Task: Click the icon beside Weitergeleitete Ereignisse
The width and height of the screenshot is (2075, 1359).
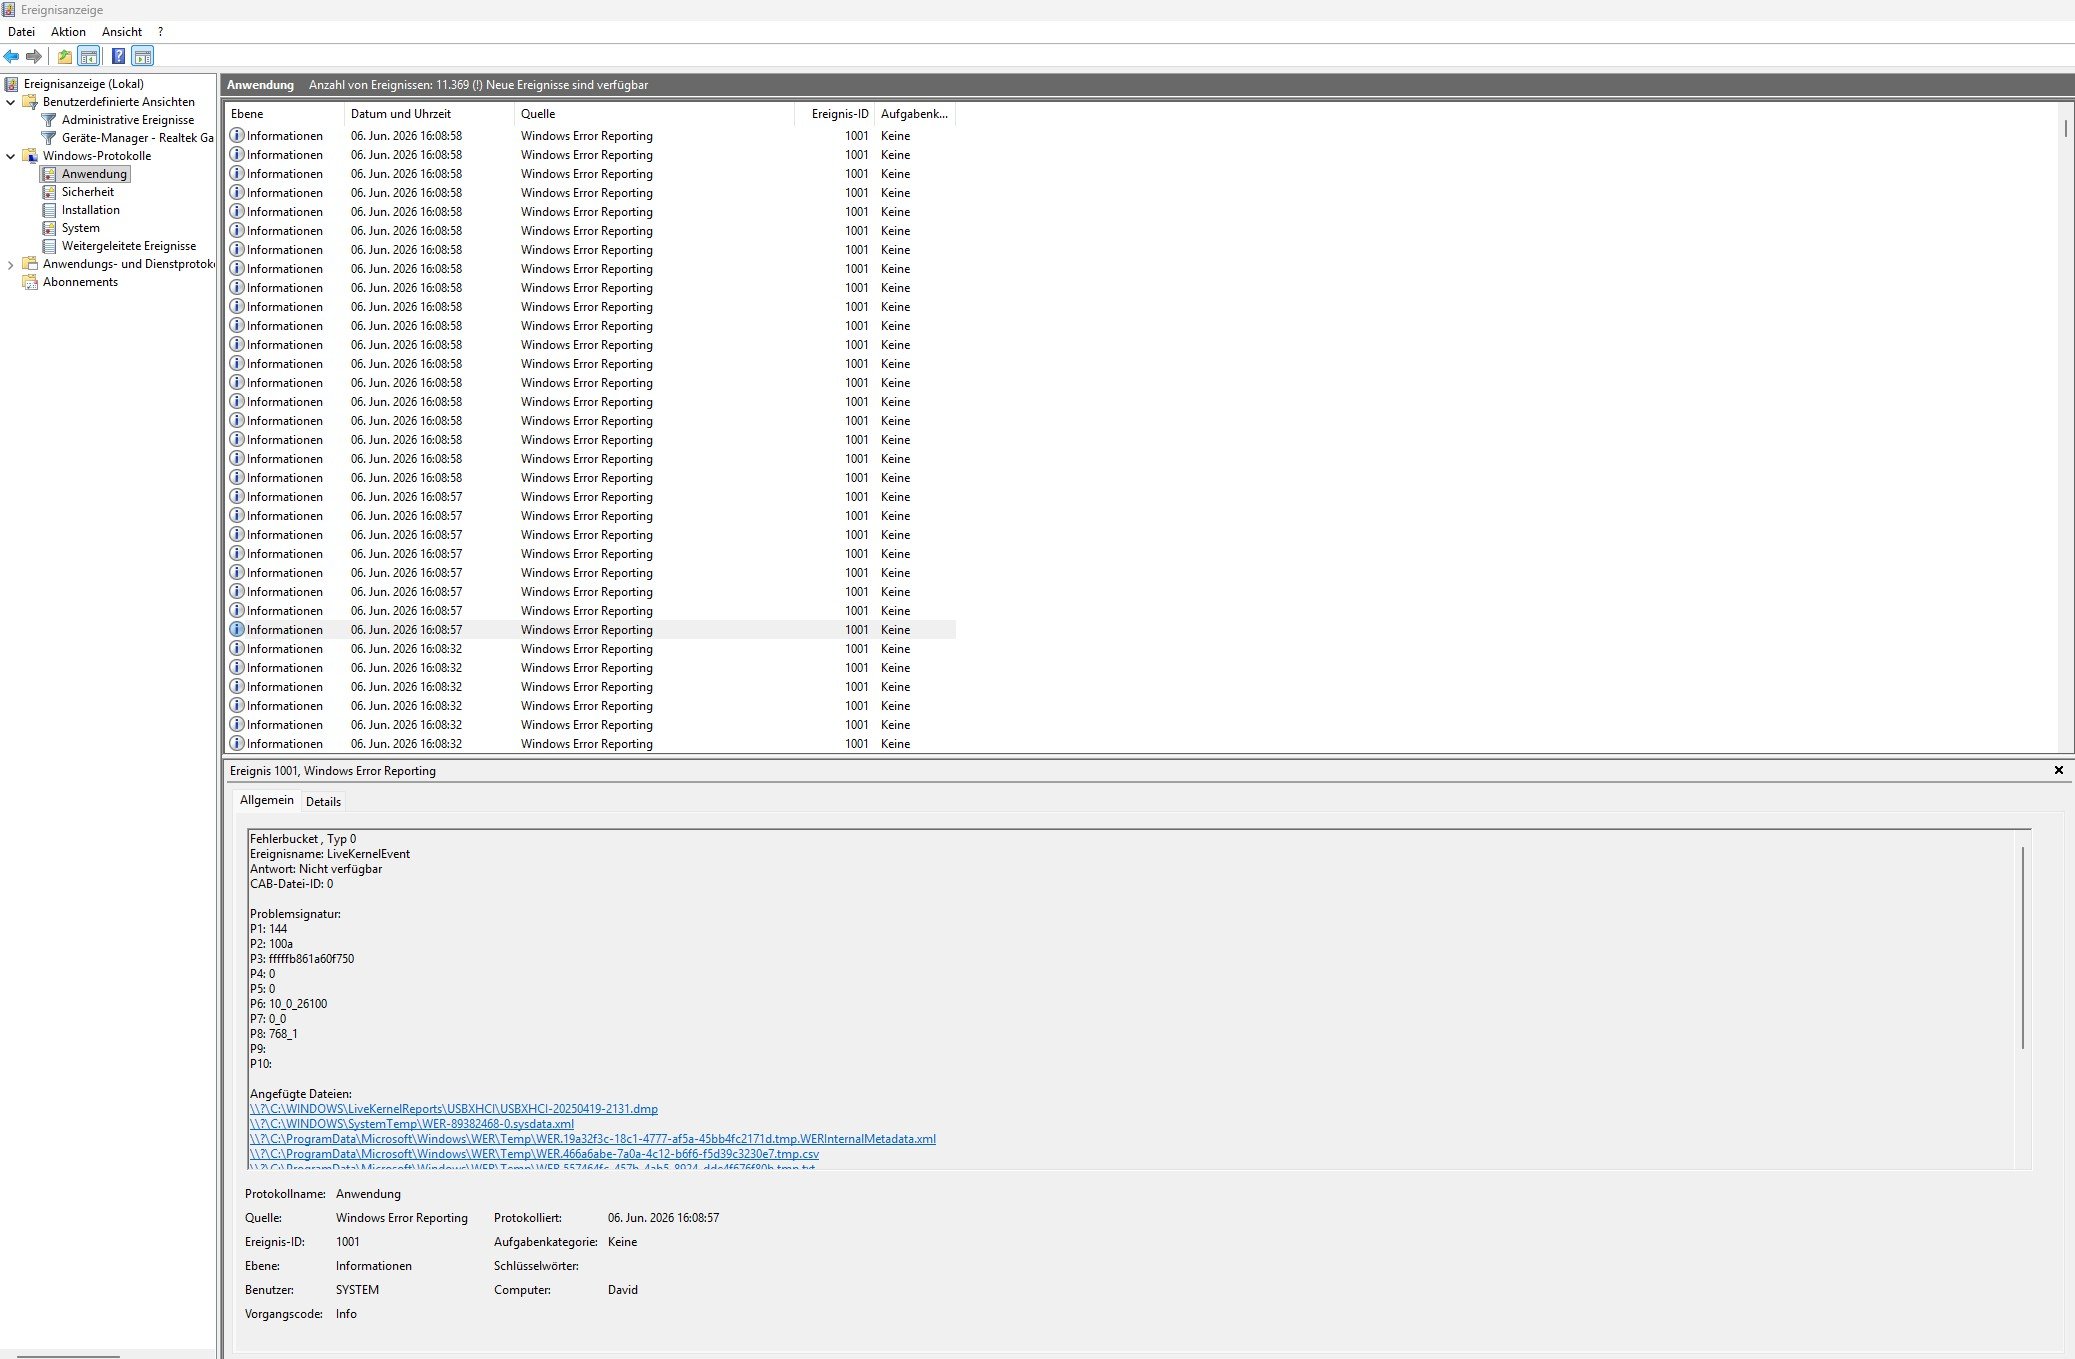Action: tap(49, 246)
